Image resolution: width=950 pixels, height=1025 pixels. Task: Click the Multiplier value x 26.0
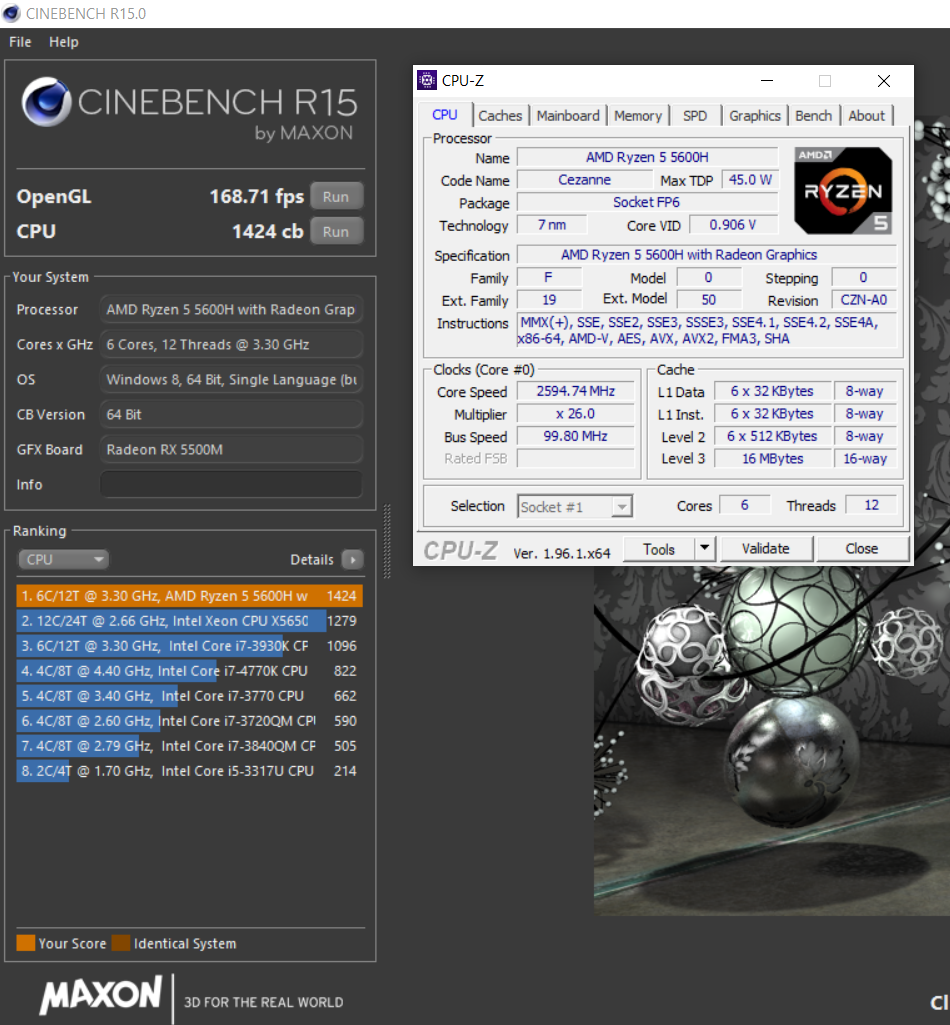click(575, 414)
